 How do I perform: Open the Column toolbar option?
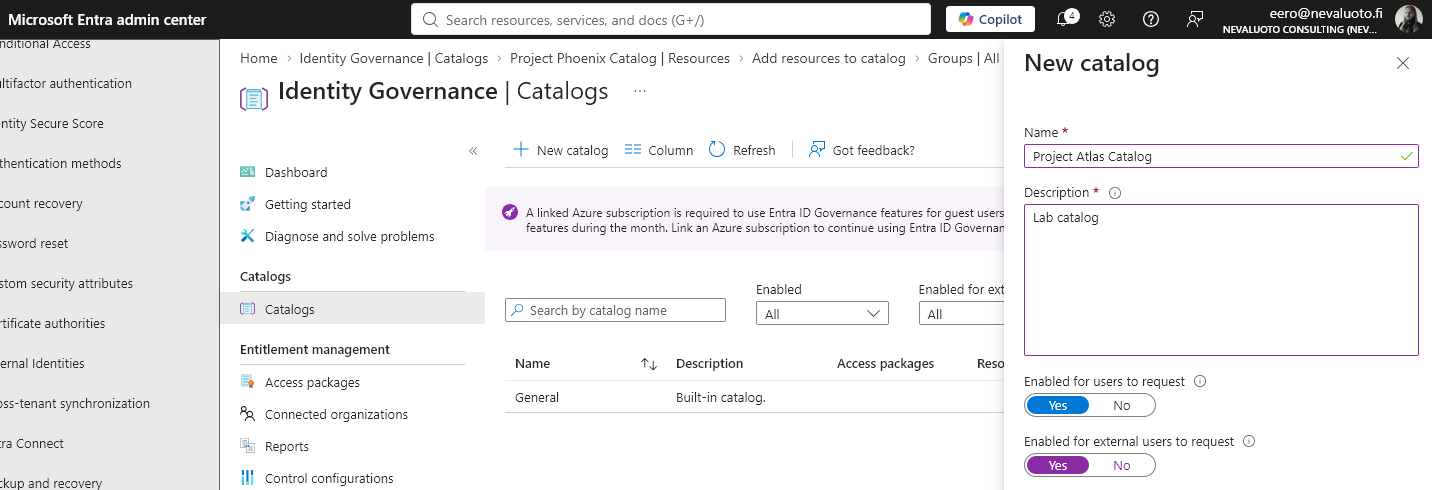coord(658,150)
